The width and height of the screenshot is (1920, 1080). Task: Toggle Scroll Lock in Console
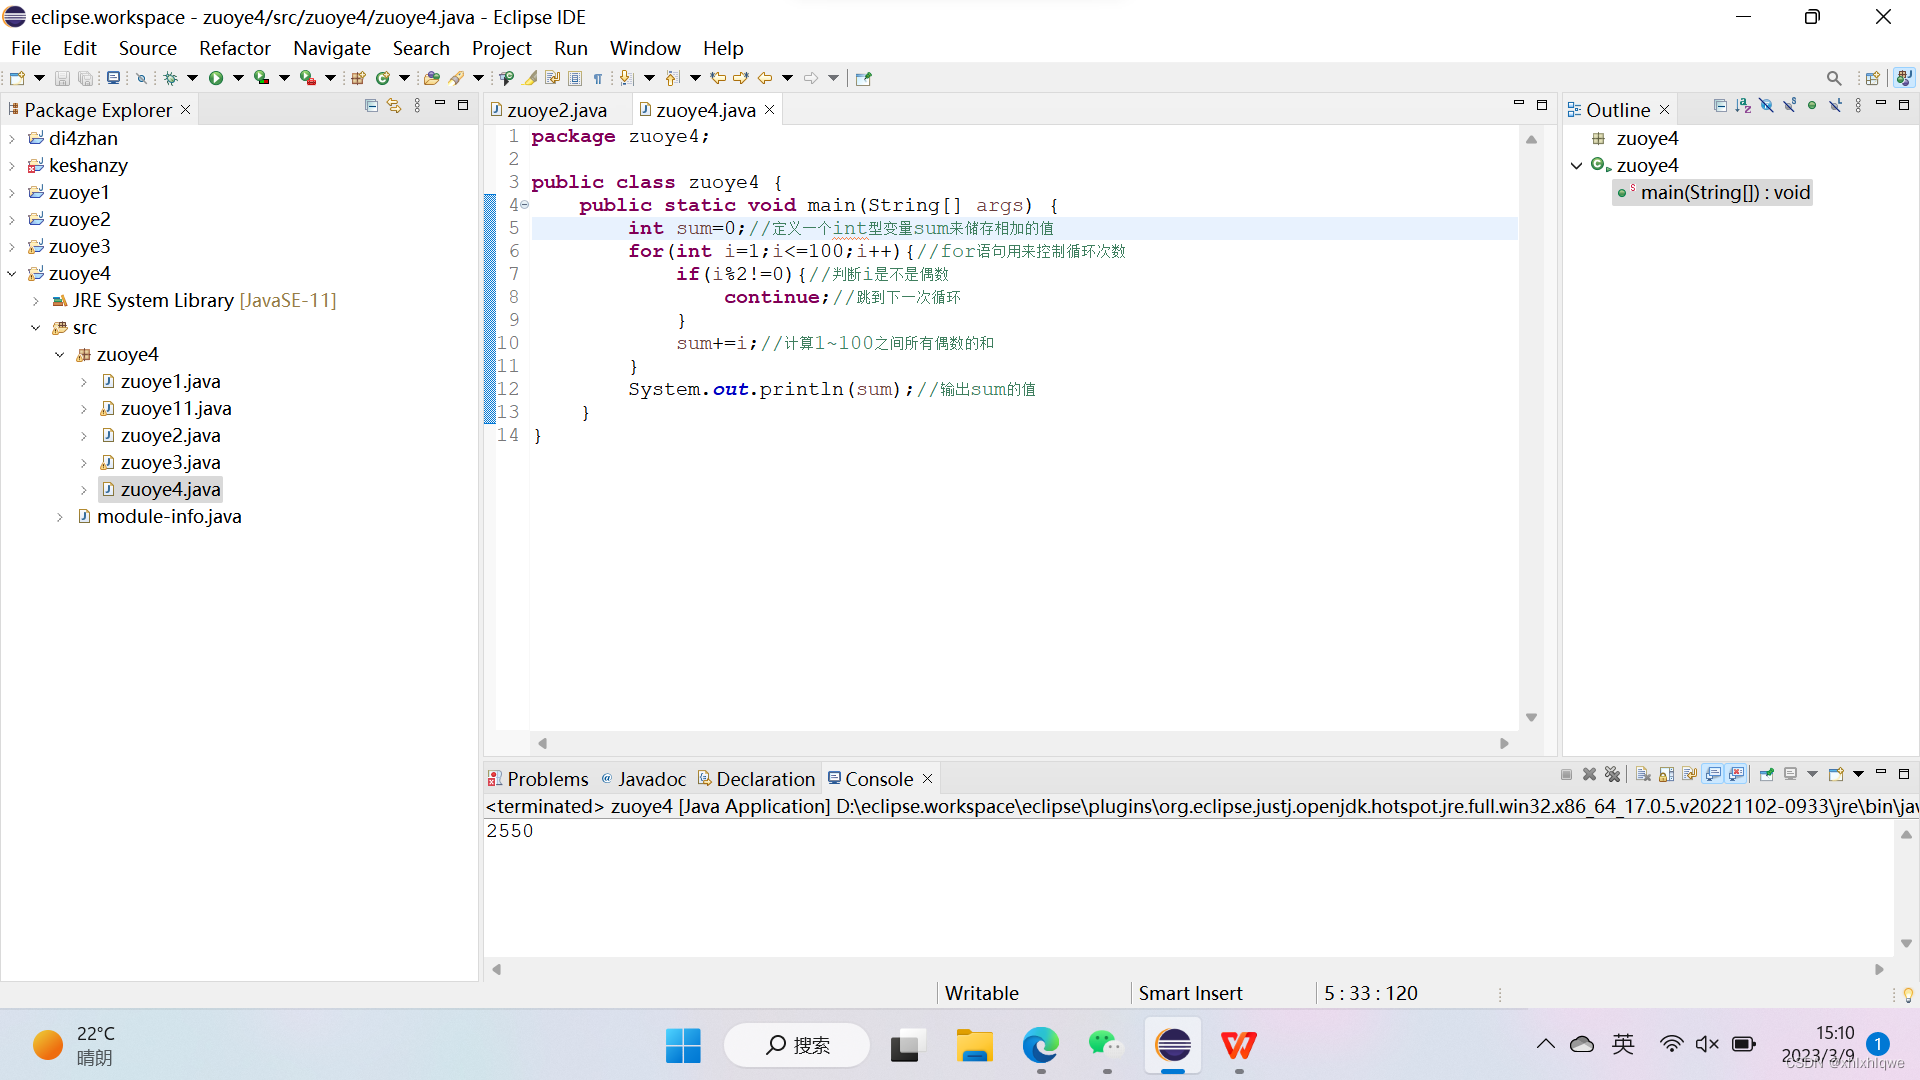click(x=1667, y=775)
